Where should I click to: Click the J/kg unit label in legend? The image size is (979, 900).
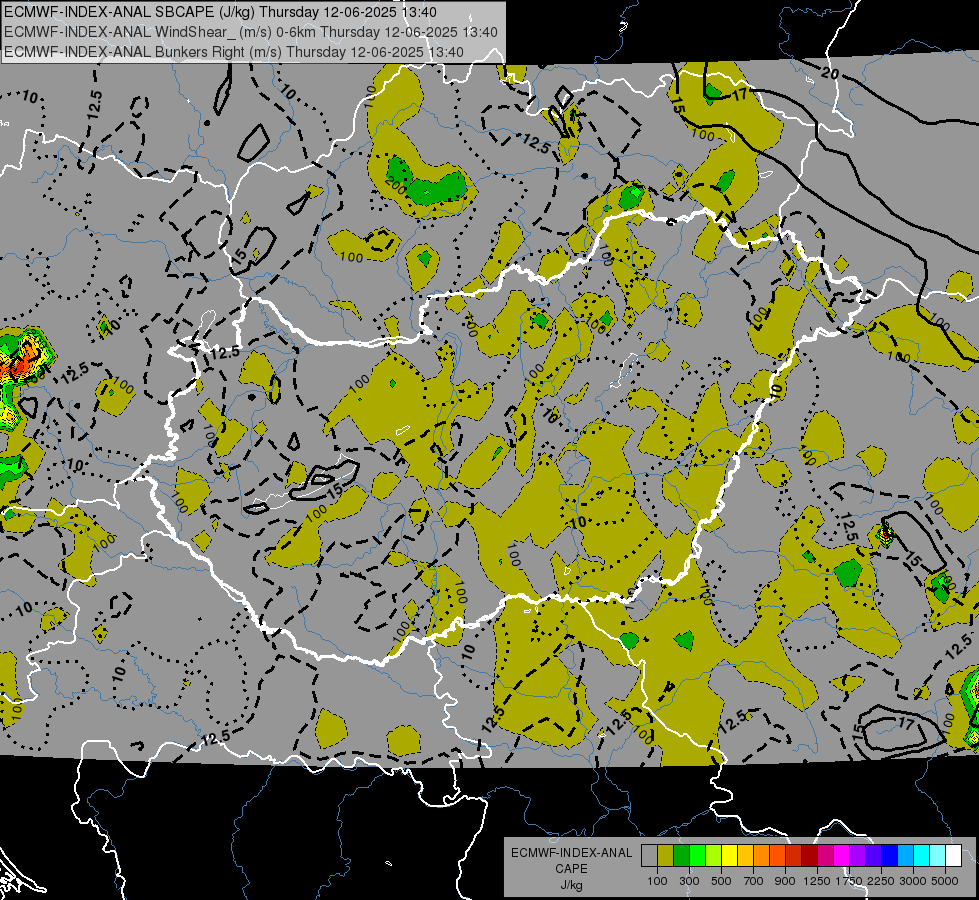click(x=571, y=885)
